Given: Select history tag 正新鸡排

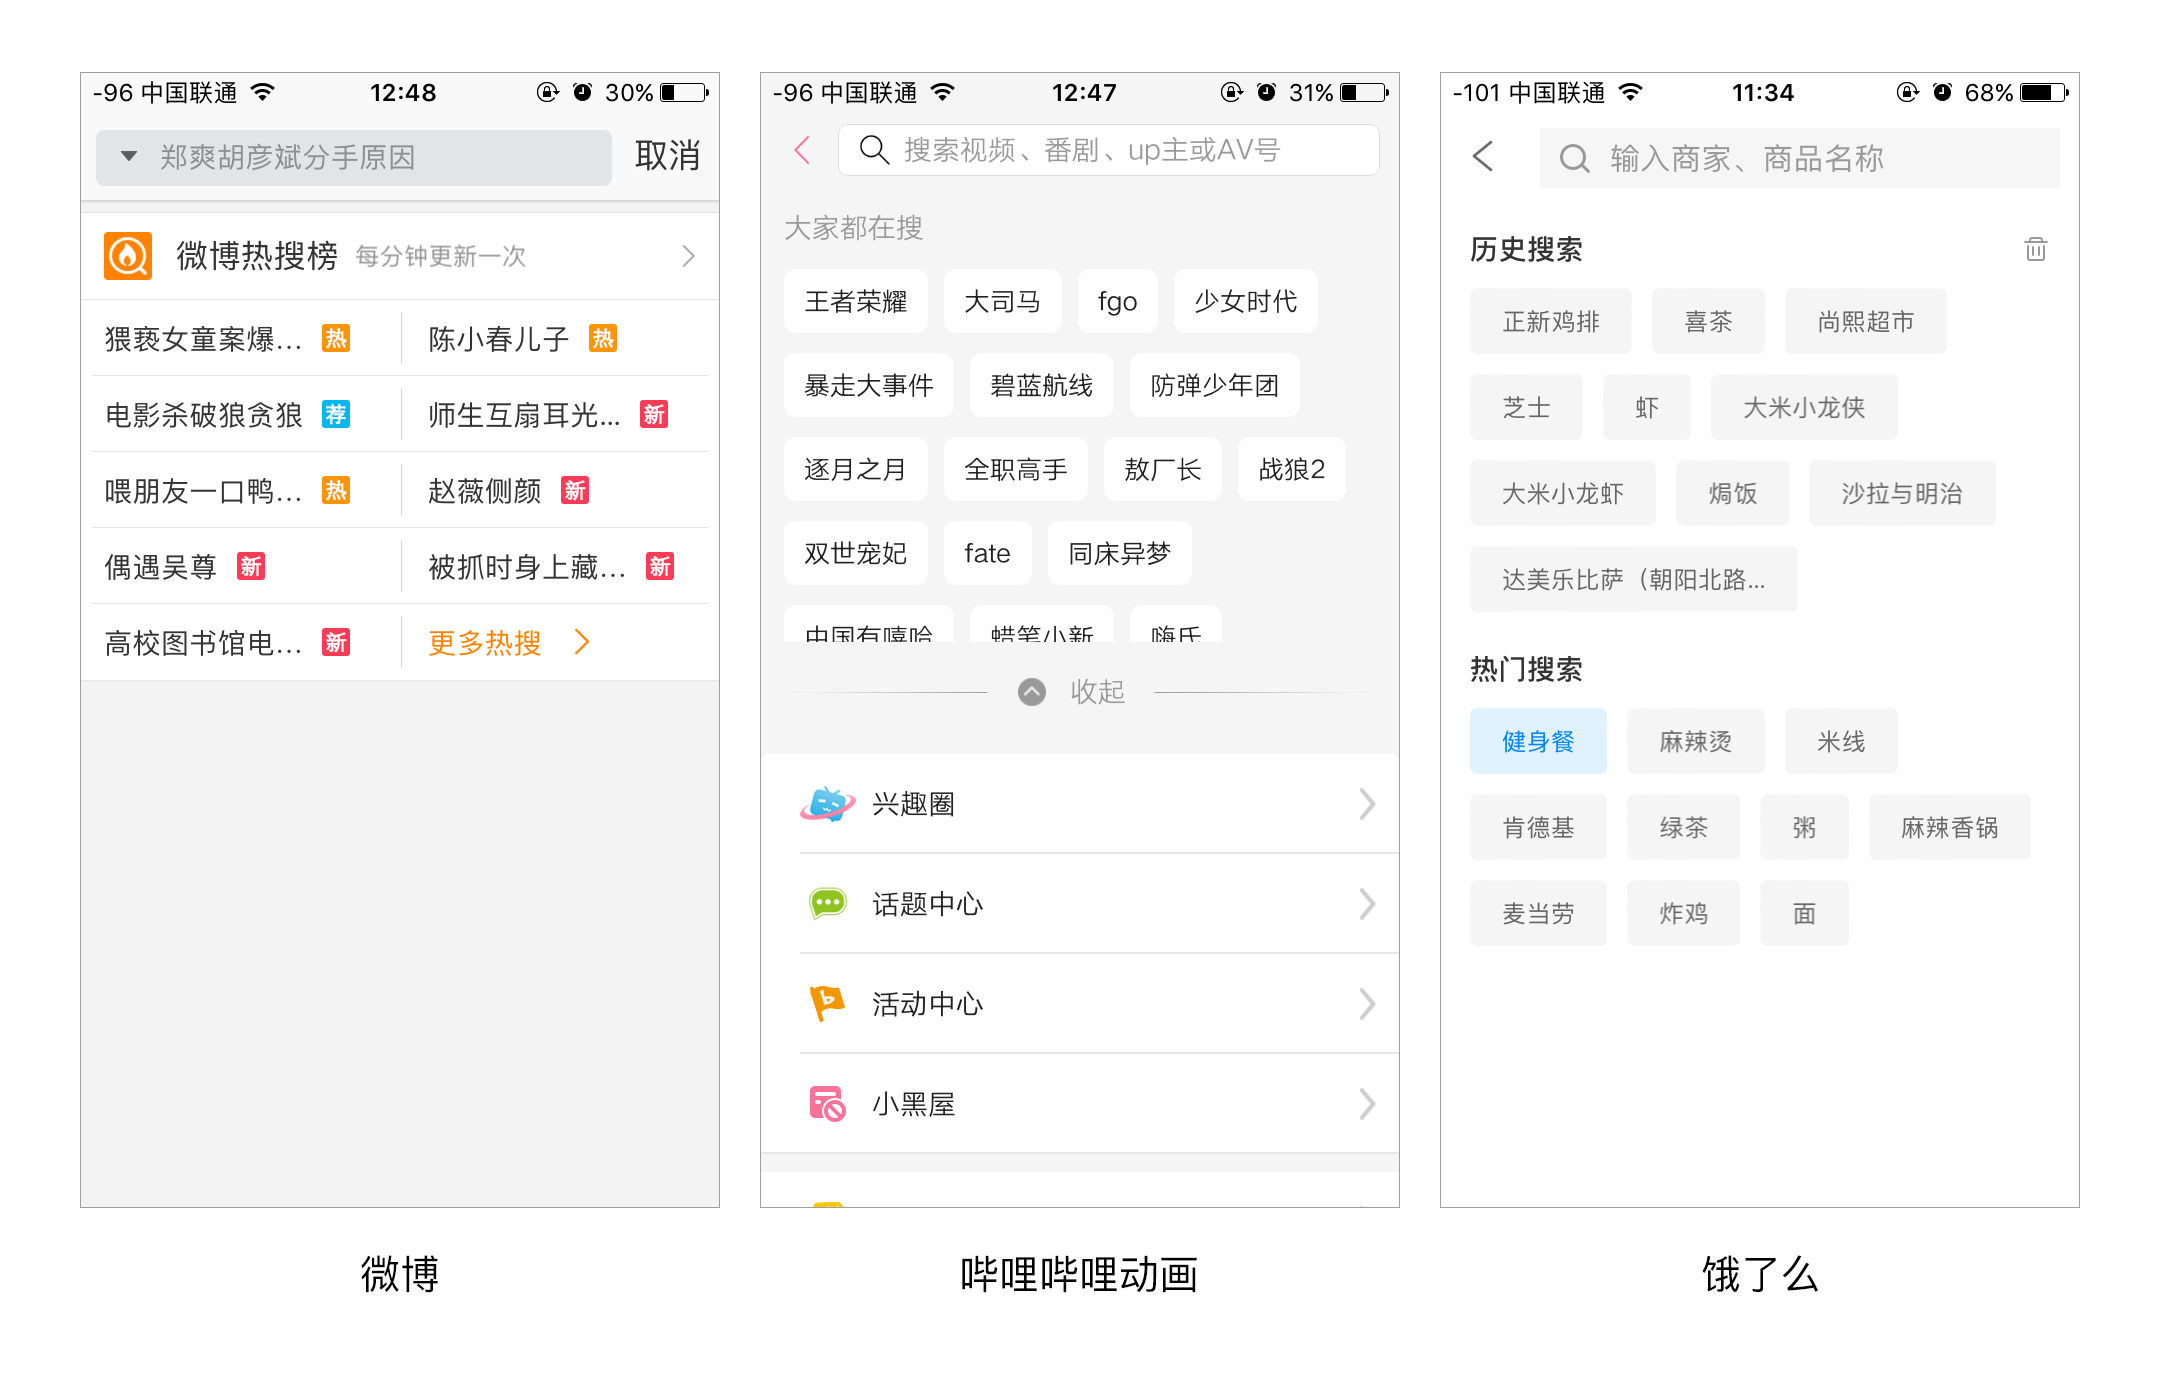Looking at the screenshot, I should click(x=1551, y=321).
